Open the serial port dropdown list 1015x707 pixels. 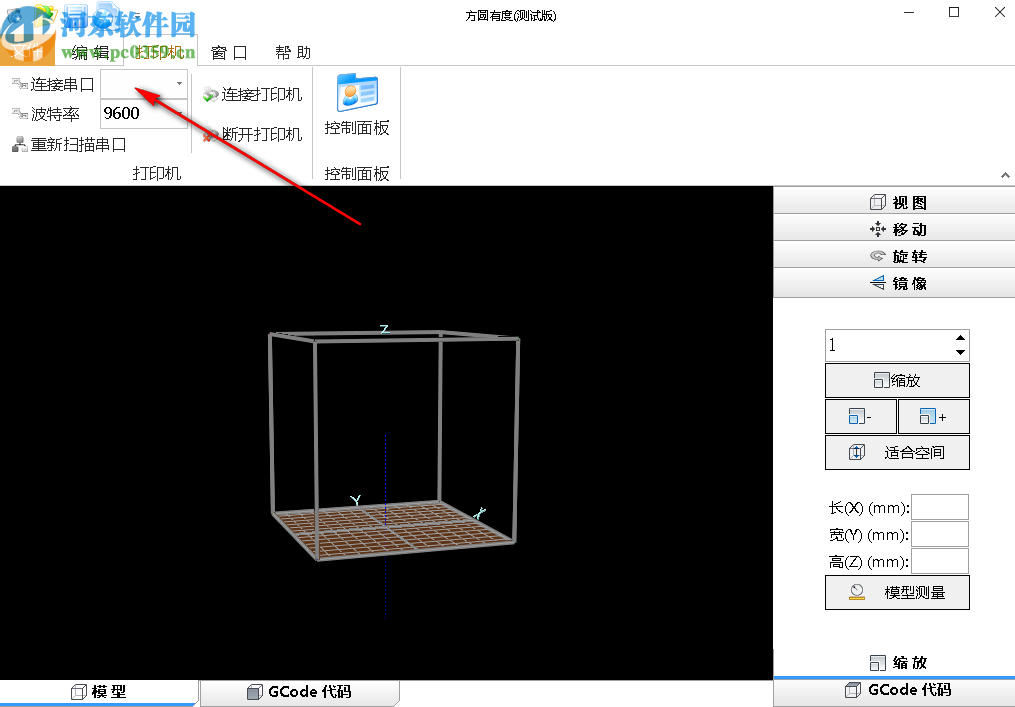pyautogui.click(x=178, y=84)
